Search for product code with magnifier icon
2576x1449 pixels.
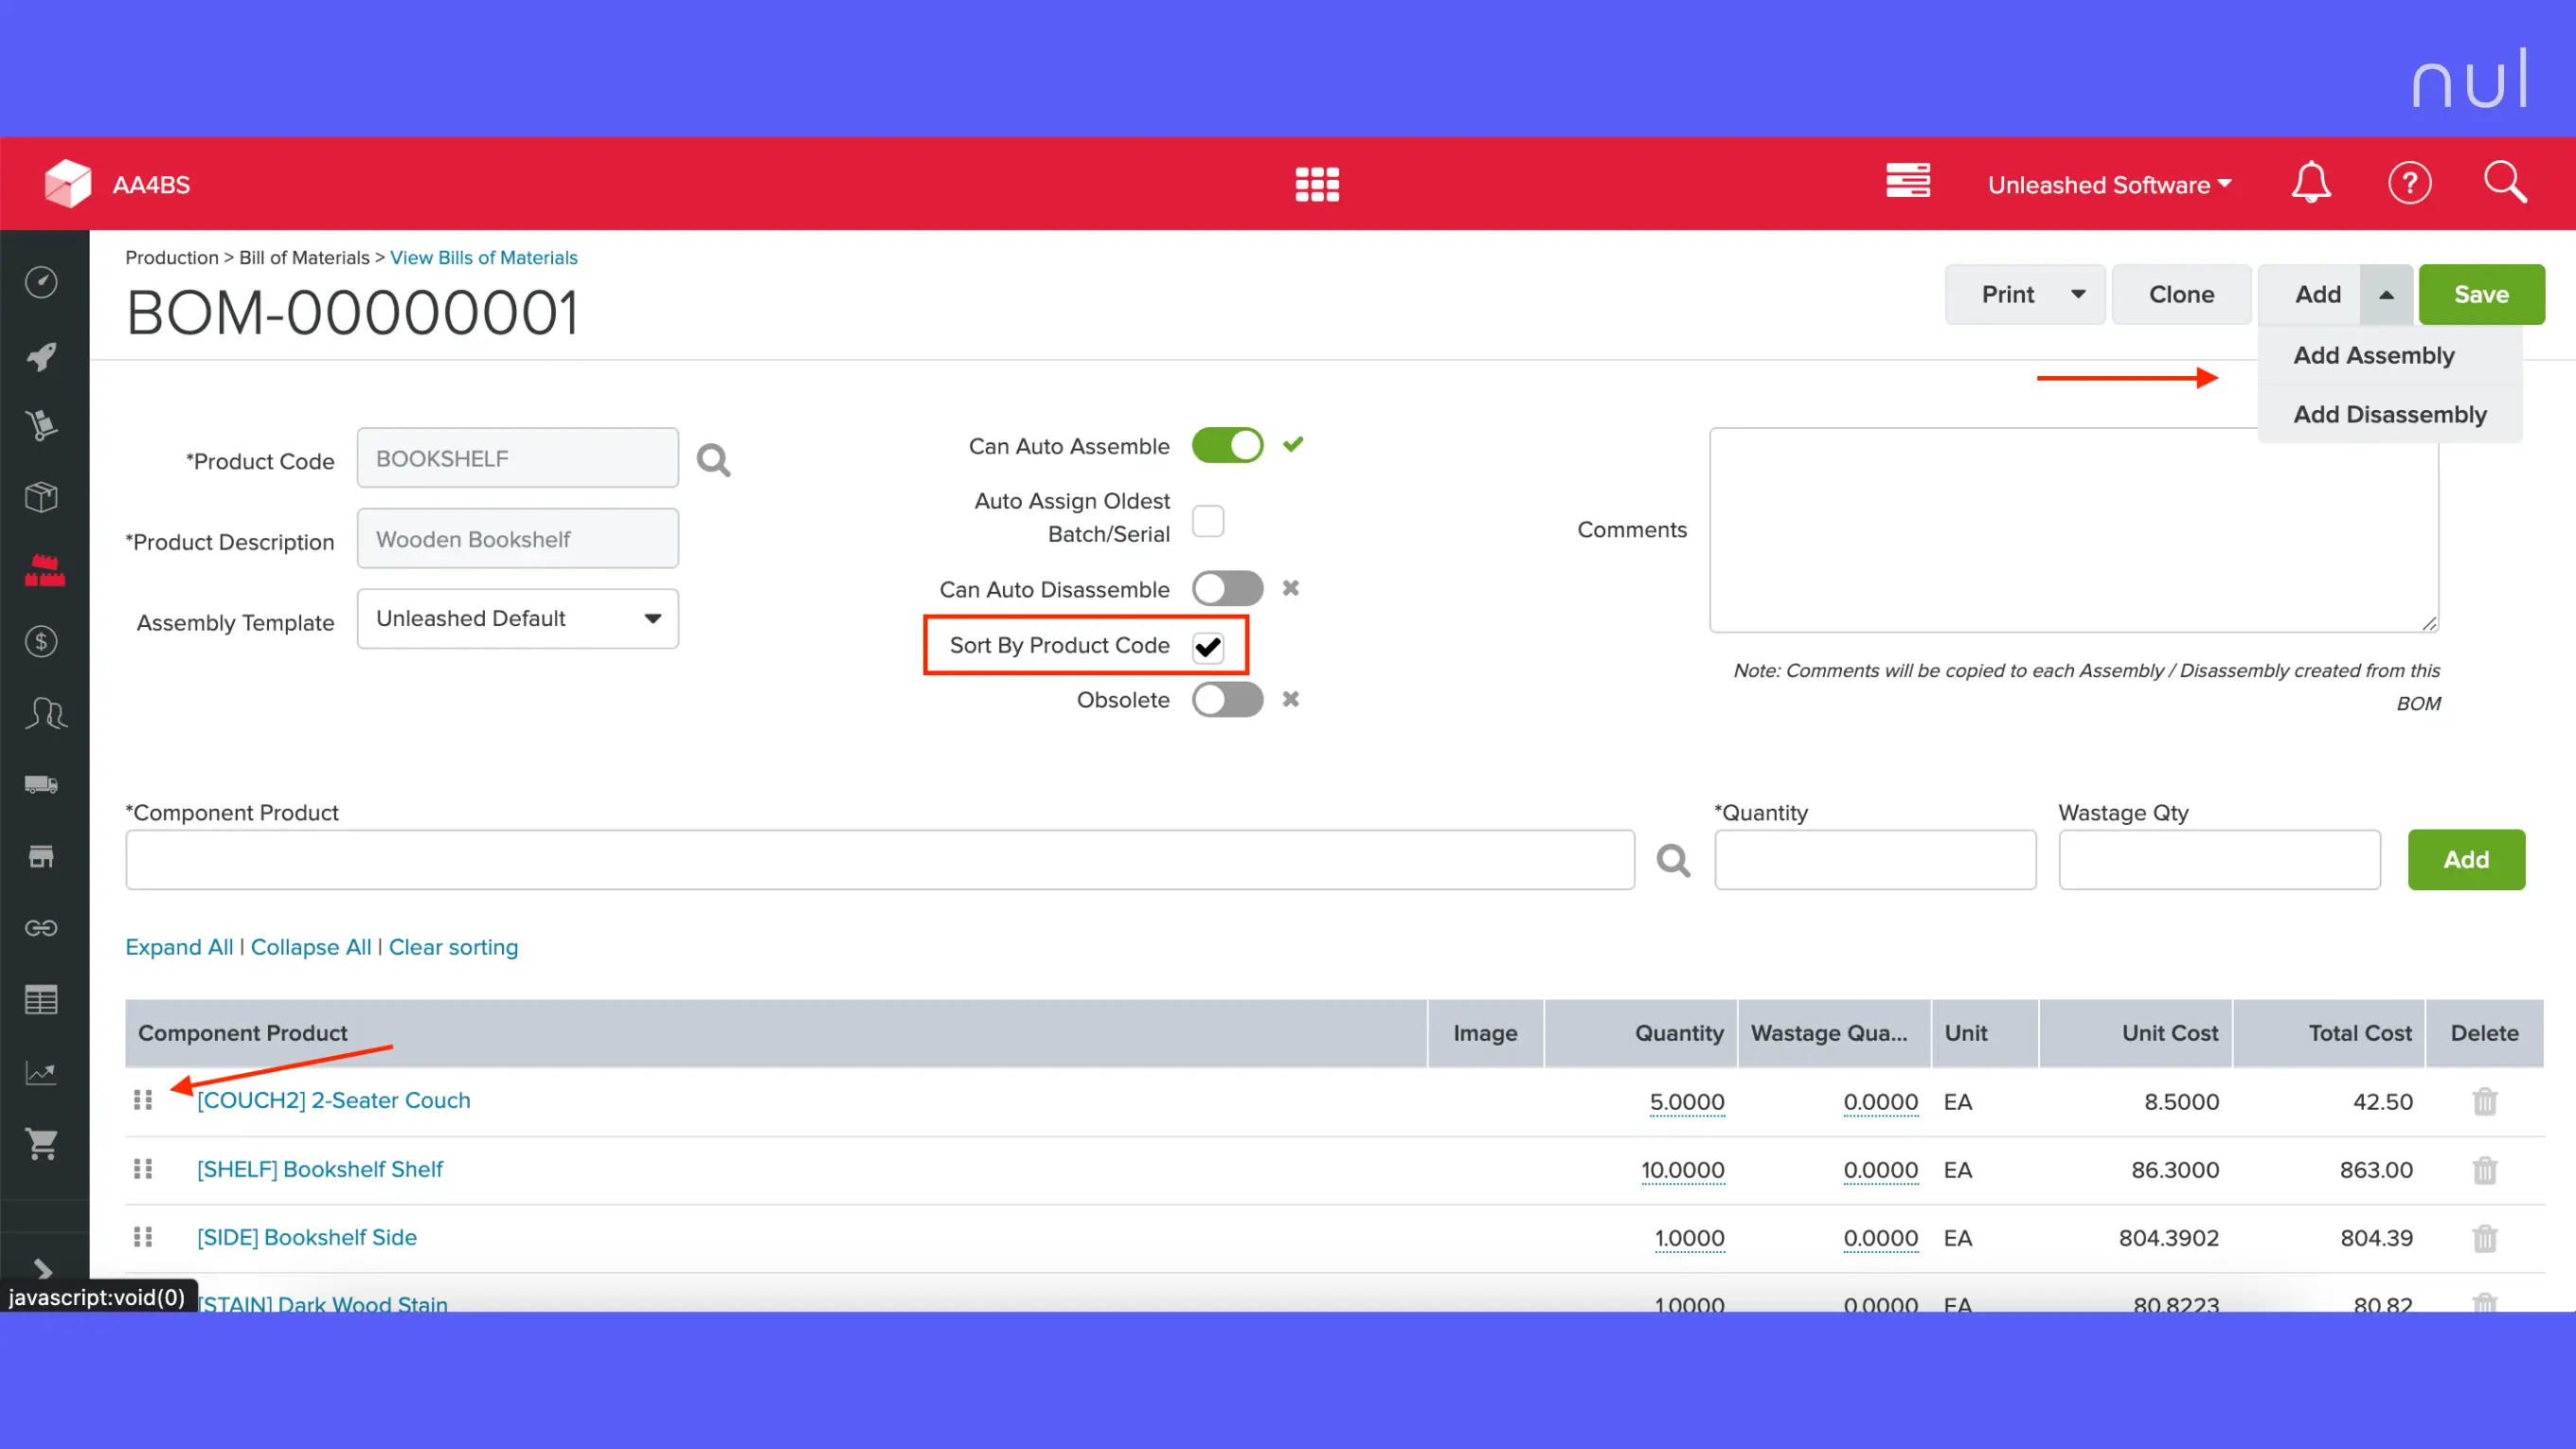coord(713,460)
